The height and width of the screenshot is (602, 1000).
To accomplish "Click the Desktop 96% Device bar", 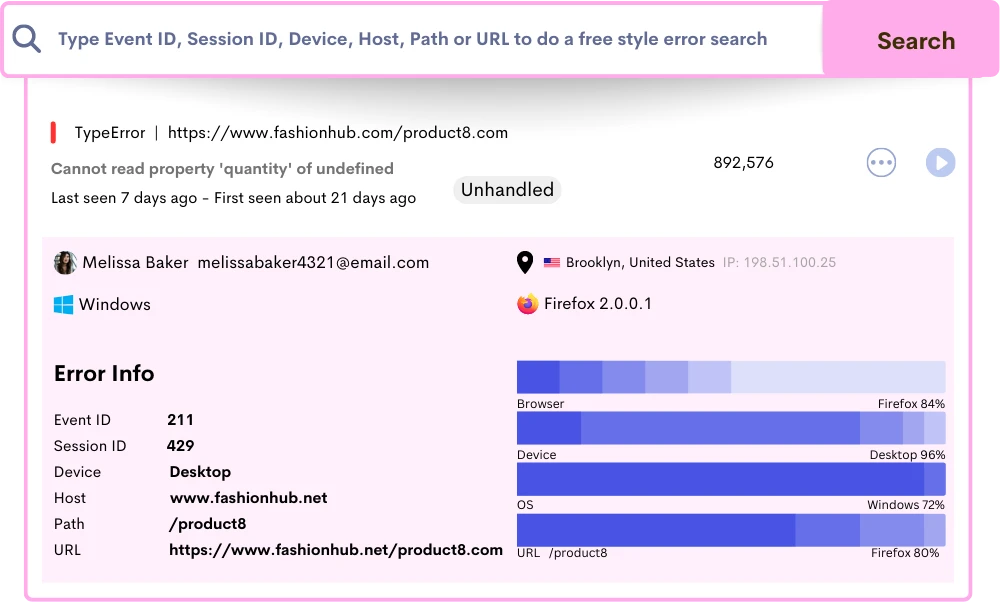I will 730,428.
